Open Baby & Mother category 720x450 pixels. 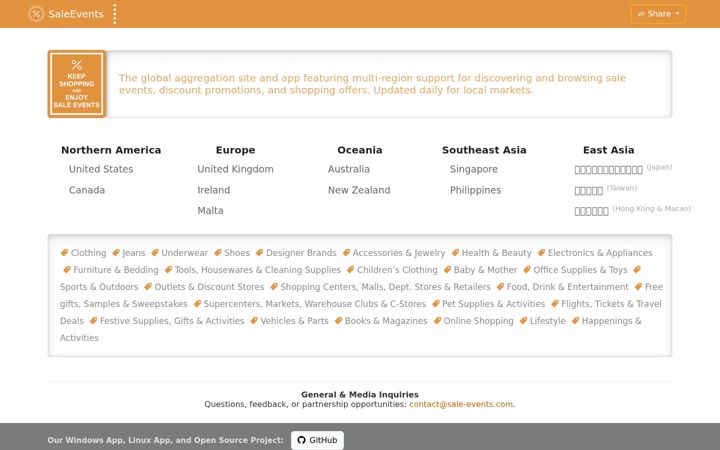click(485, 270)
